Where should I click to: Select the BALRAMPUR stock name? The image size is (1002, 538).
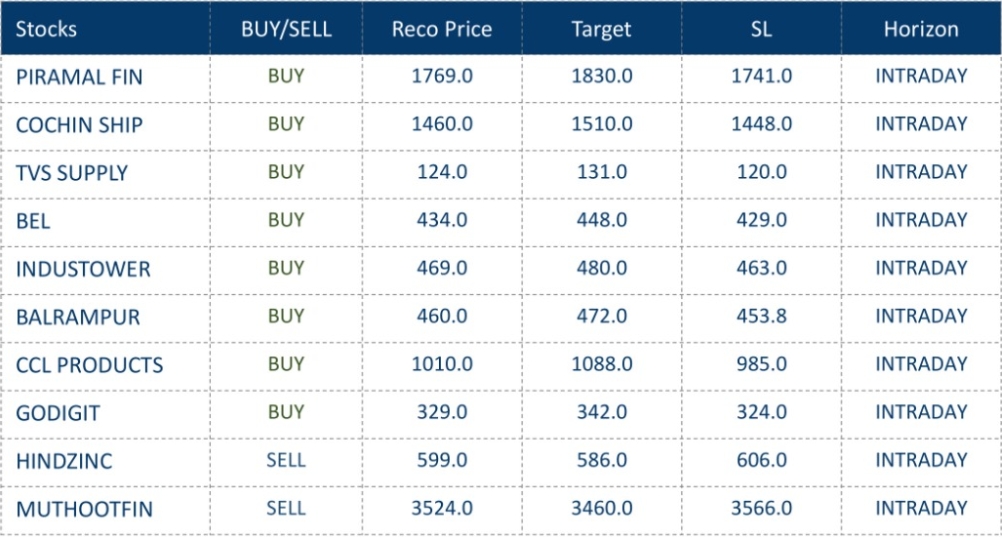click(x=78, y=317)
